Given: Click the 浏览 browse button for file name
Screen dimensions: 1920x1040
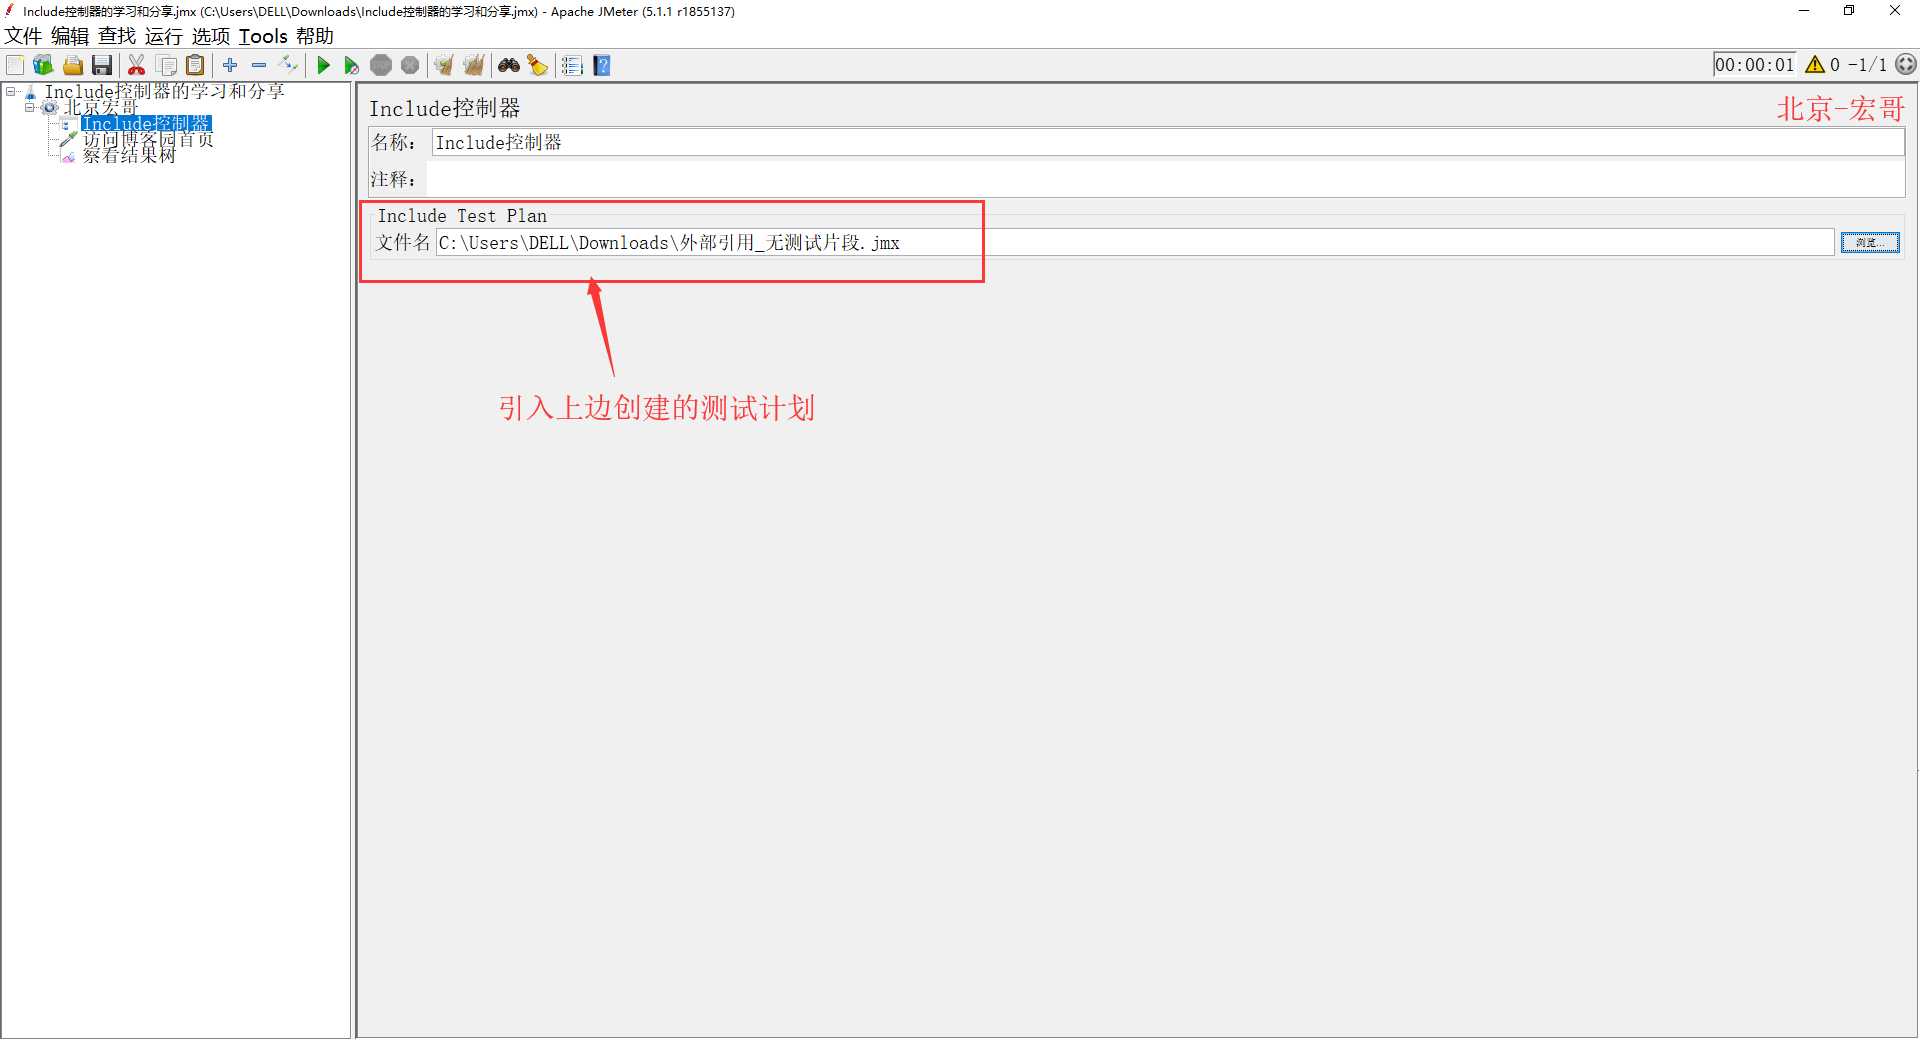Looking at the screenshot, I should pyautogui.click(x=1870, y=243).
